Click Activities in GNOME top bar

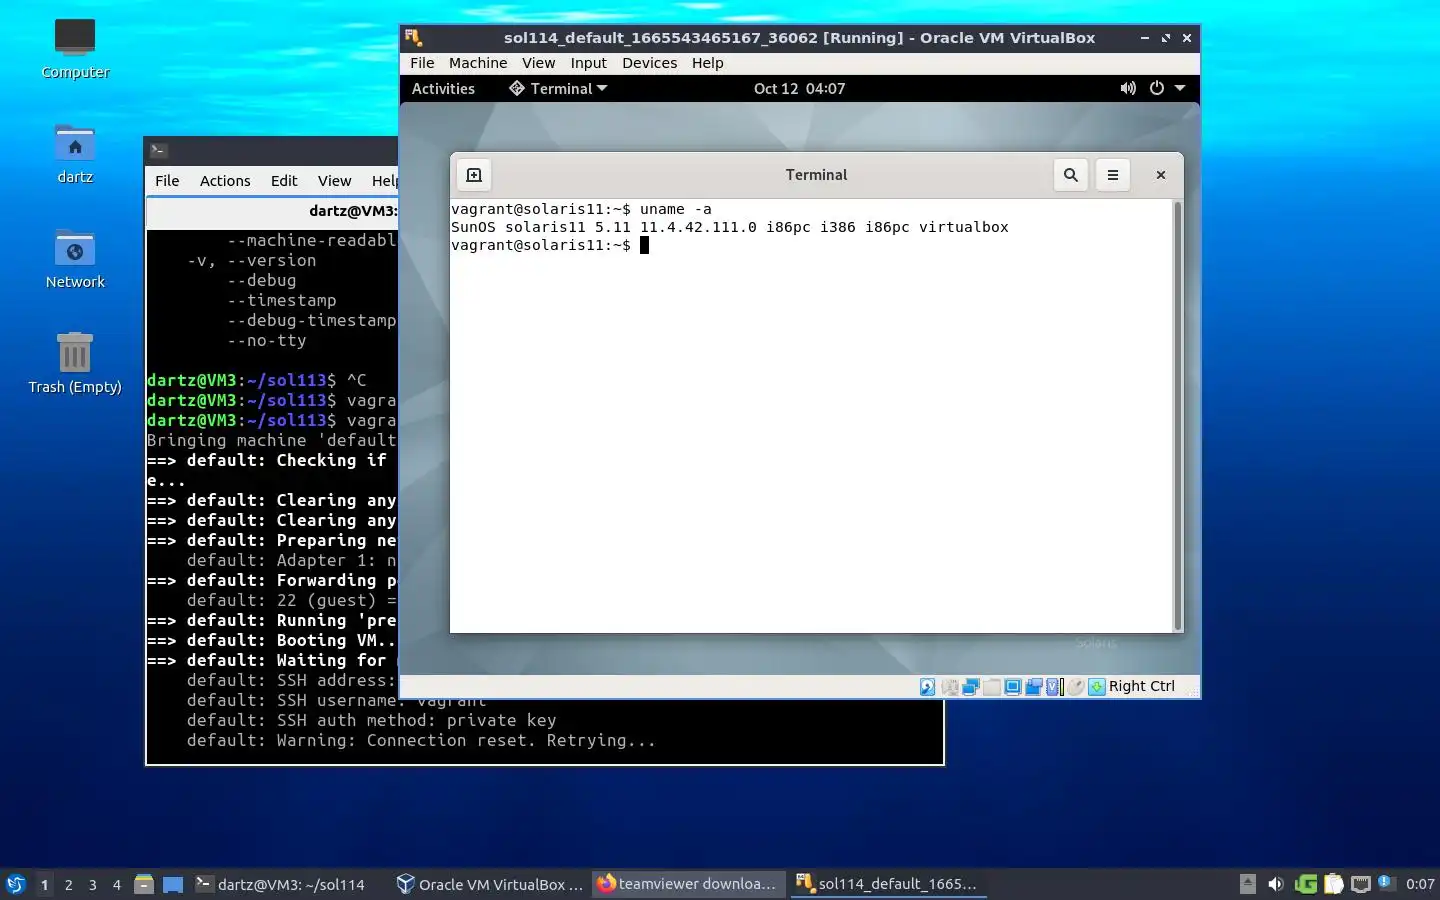[x=443, y=88]
